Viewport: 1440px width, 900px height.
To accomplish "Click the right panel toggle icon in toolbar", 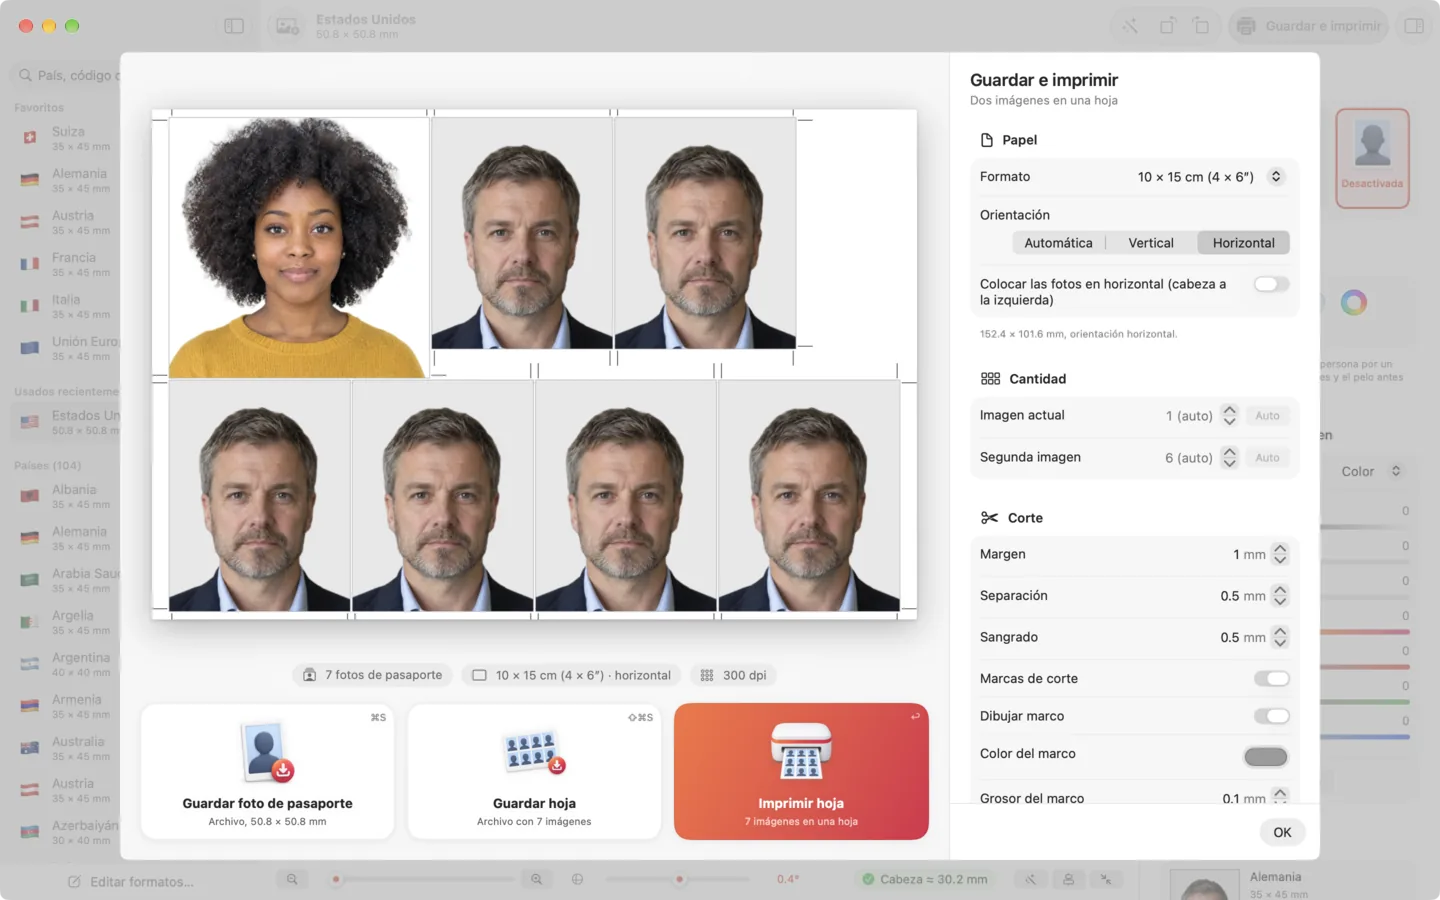I will click(x=1414, y=26).
